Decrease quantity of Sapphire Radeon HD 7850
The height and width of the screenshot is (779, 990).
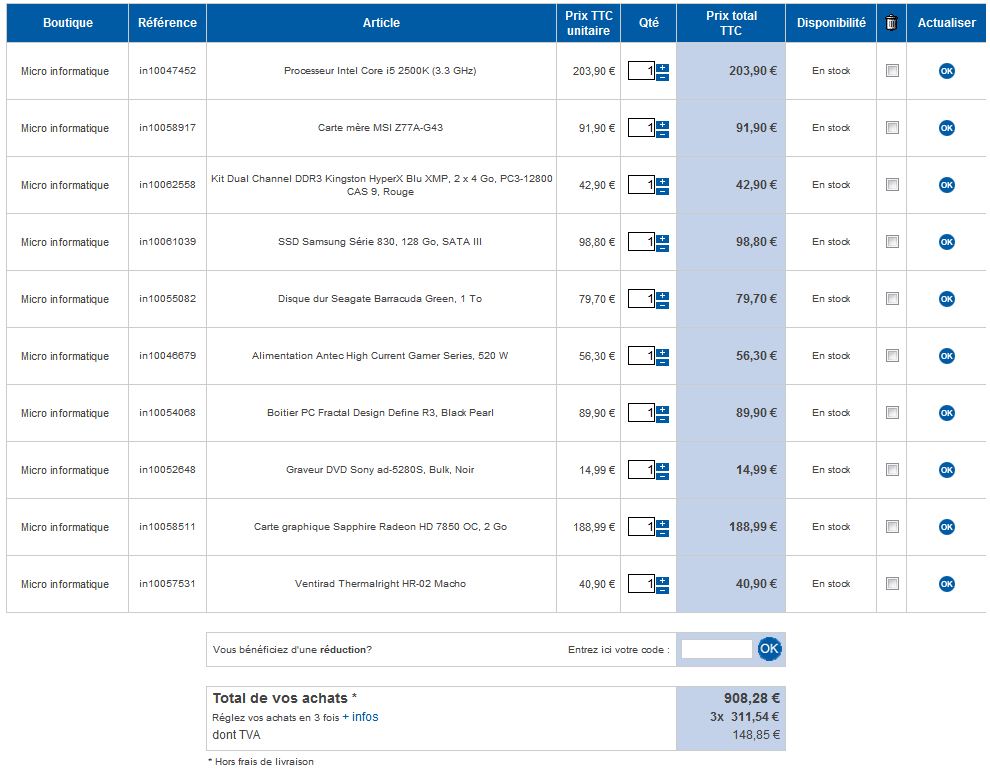click(x=662, y=533)
